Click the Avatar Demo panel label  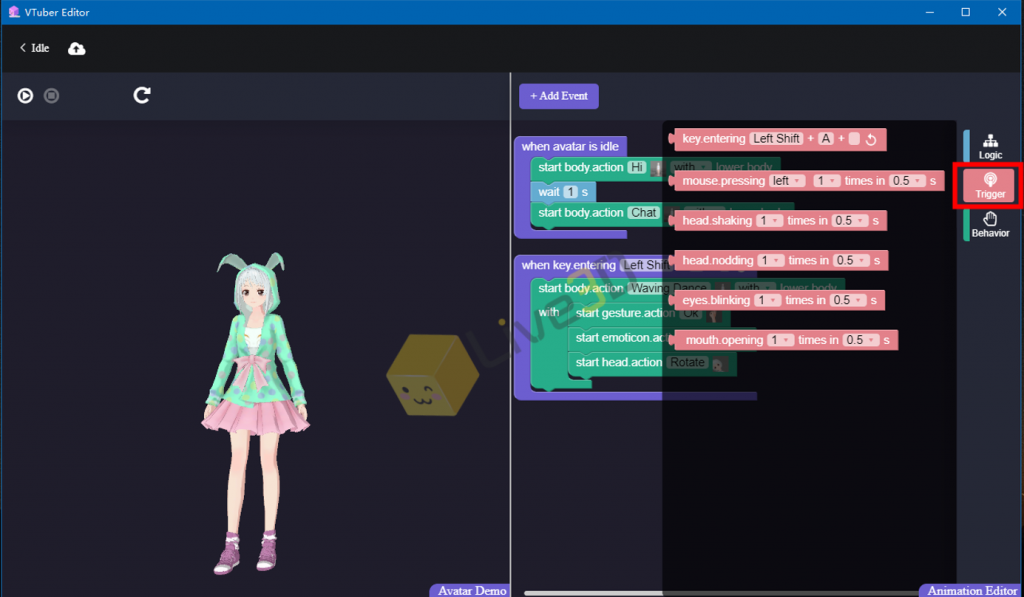click(472, 590)
